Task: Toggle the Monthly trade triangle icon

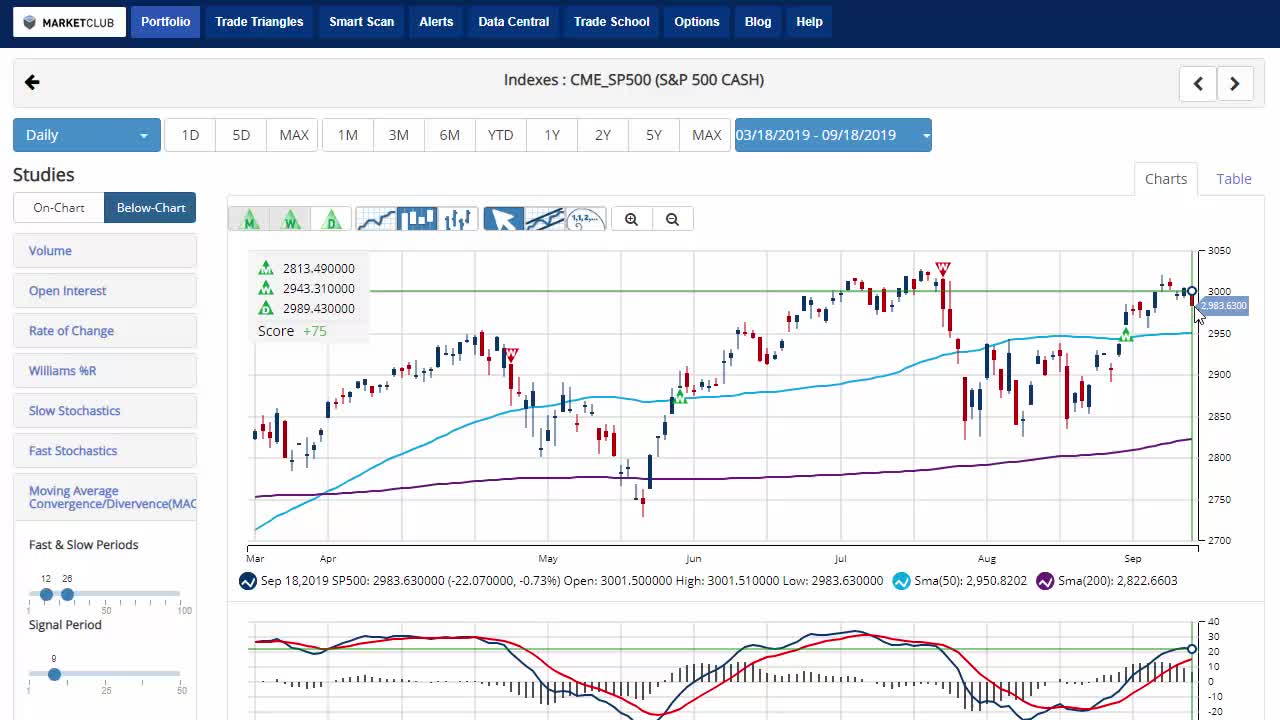Action: point(250,219)
